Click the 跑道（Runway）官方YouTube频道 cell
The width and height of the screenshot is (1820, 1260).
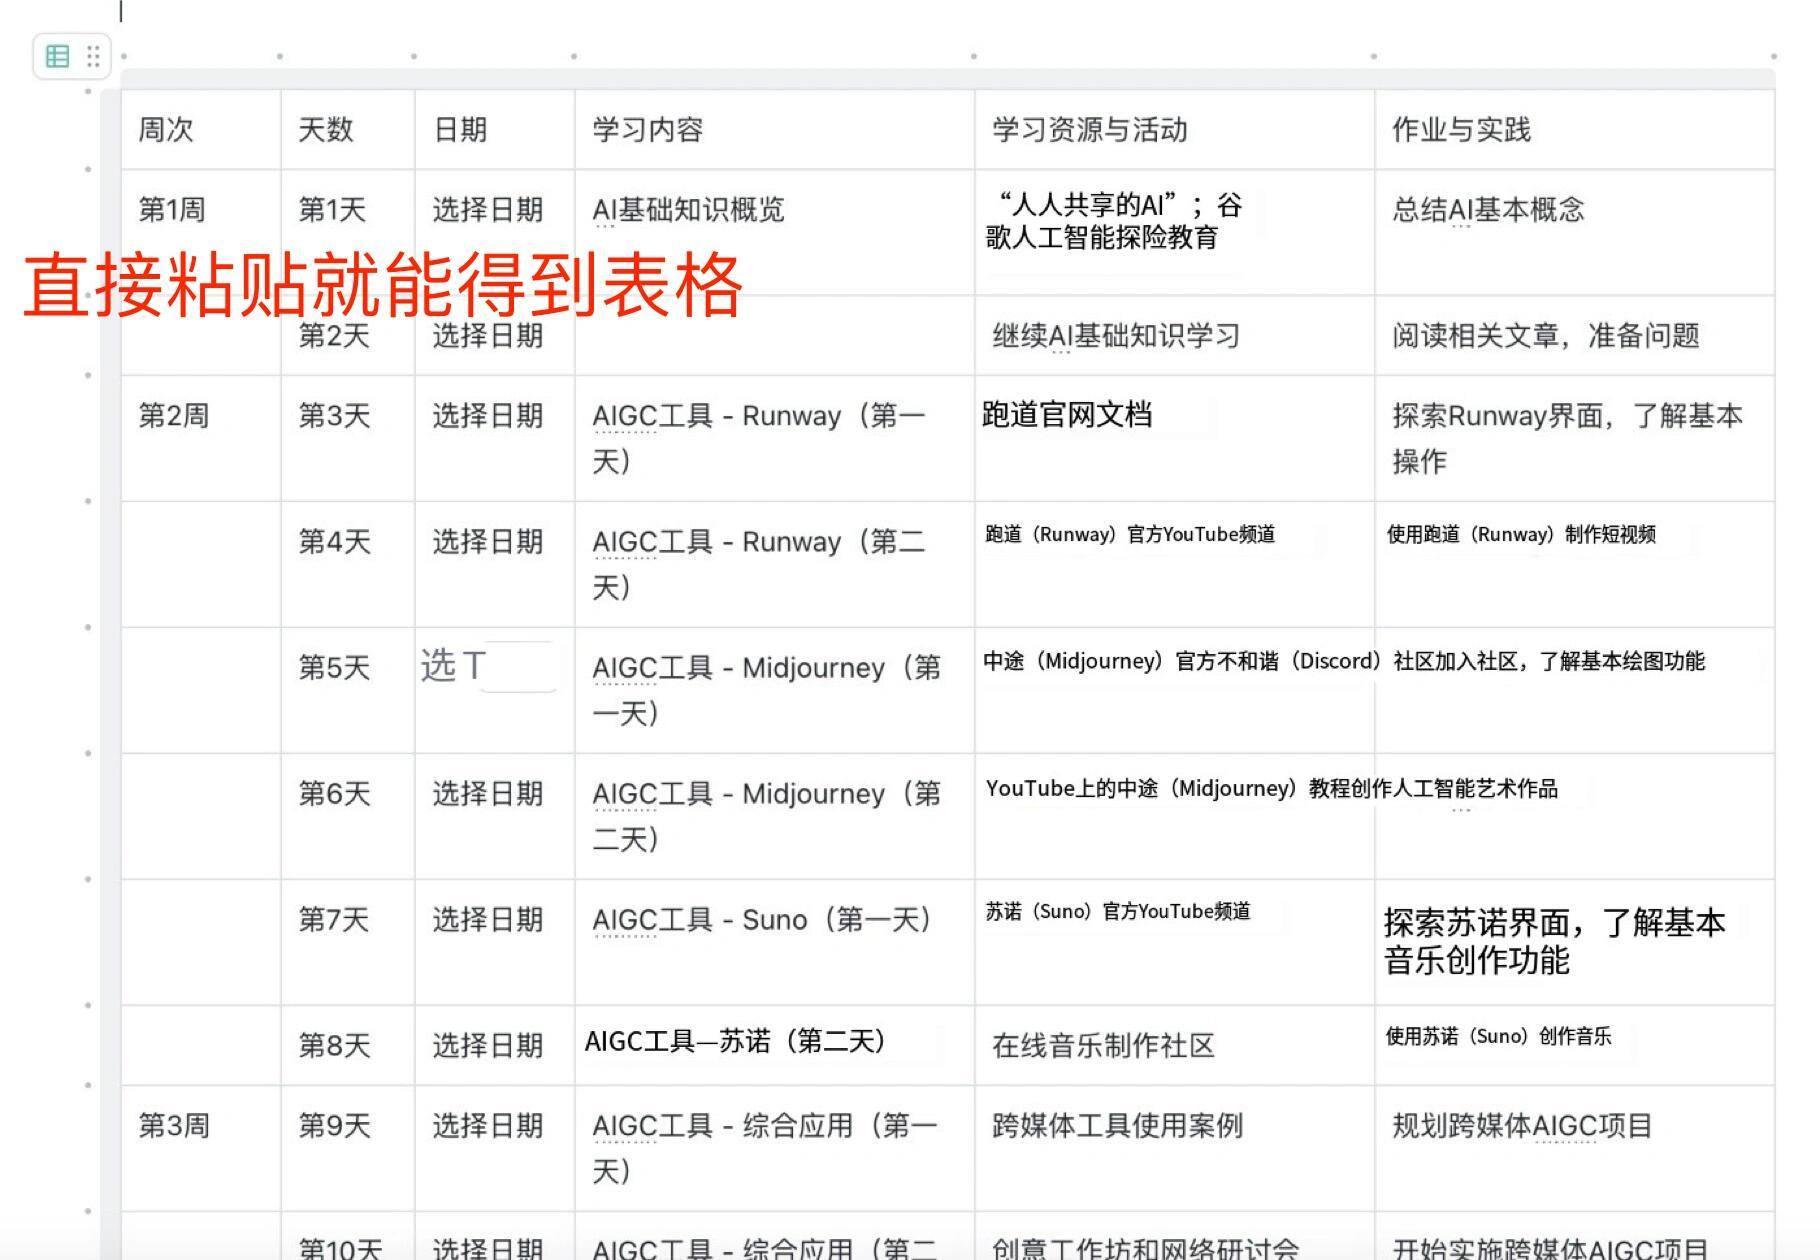pos(1175,564)
